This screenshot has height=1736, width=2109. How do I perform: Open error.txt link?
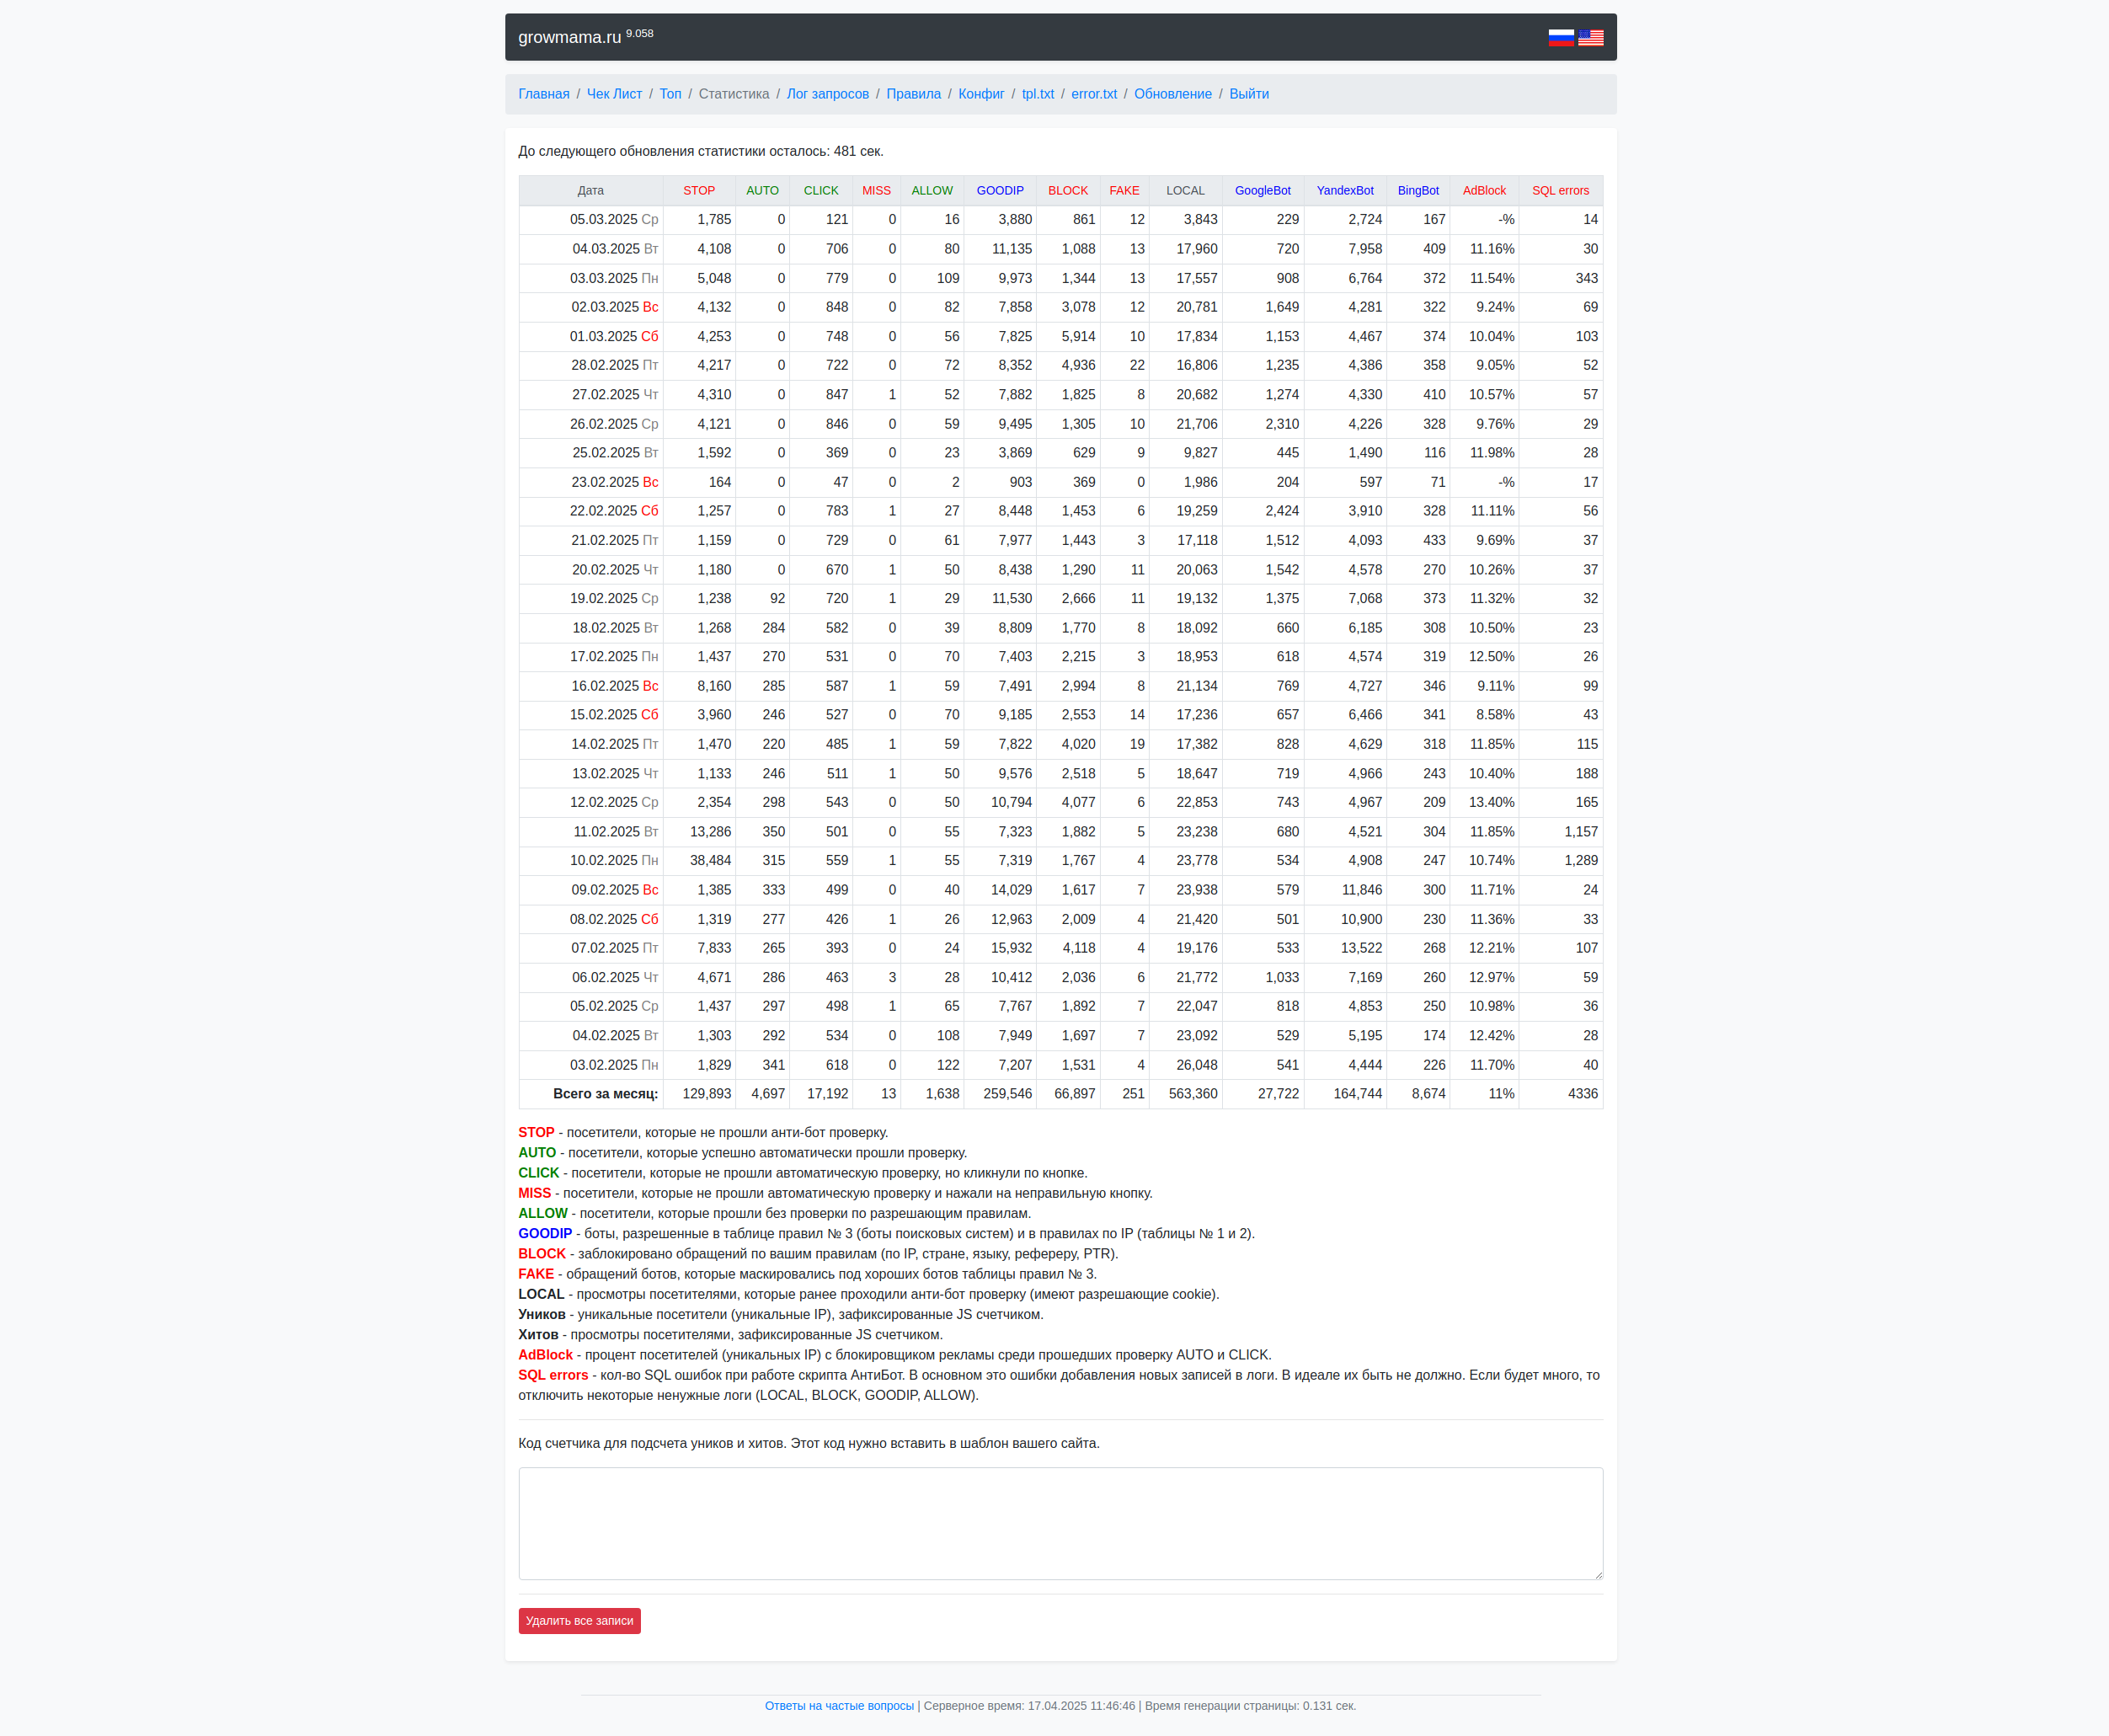coord(1093,94)
